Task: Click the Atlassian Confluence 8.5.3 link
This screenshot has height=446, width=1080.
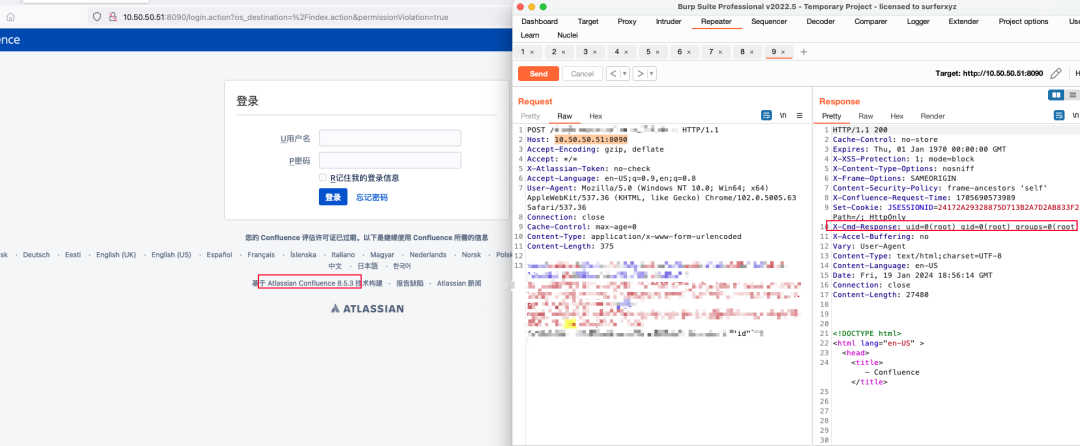Action: [x=310, y=283]
